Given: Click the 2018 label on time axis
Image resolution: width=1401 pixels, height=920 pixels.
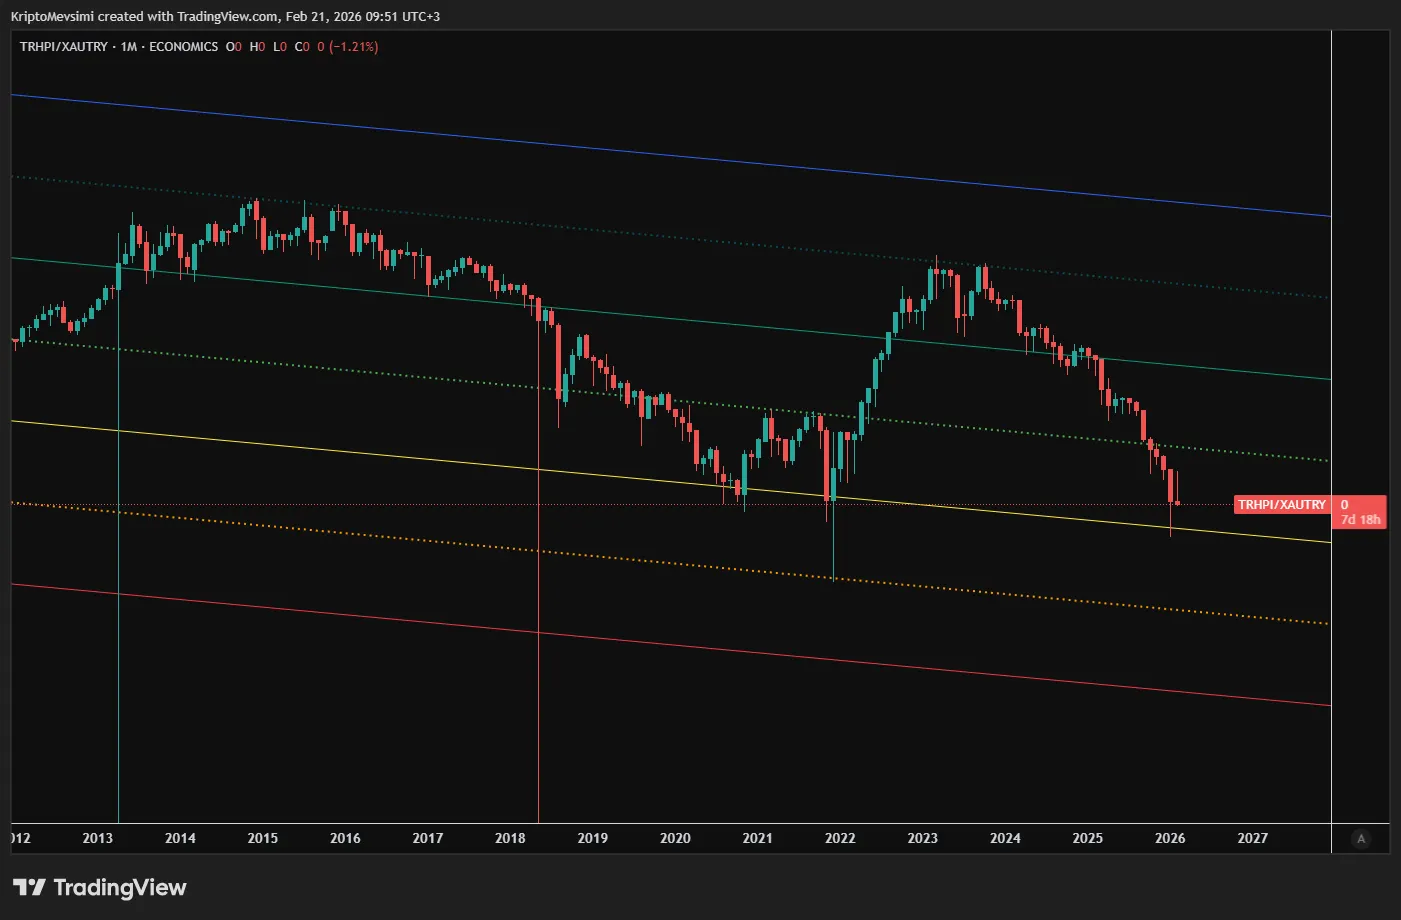Looking at the screenshot, I should point(510,838).
